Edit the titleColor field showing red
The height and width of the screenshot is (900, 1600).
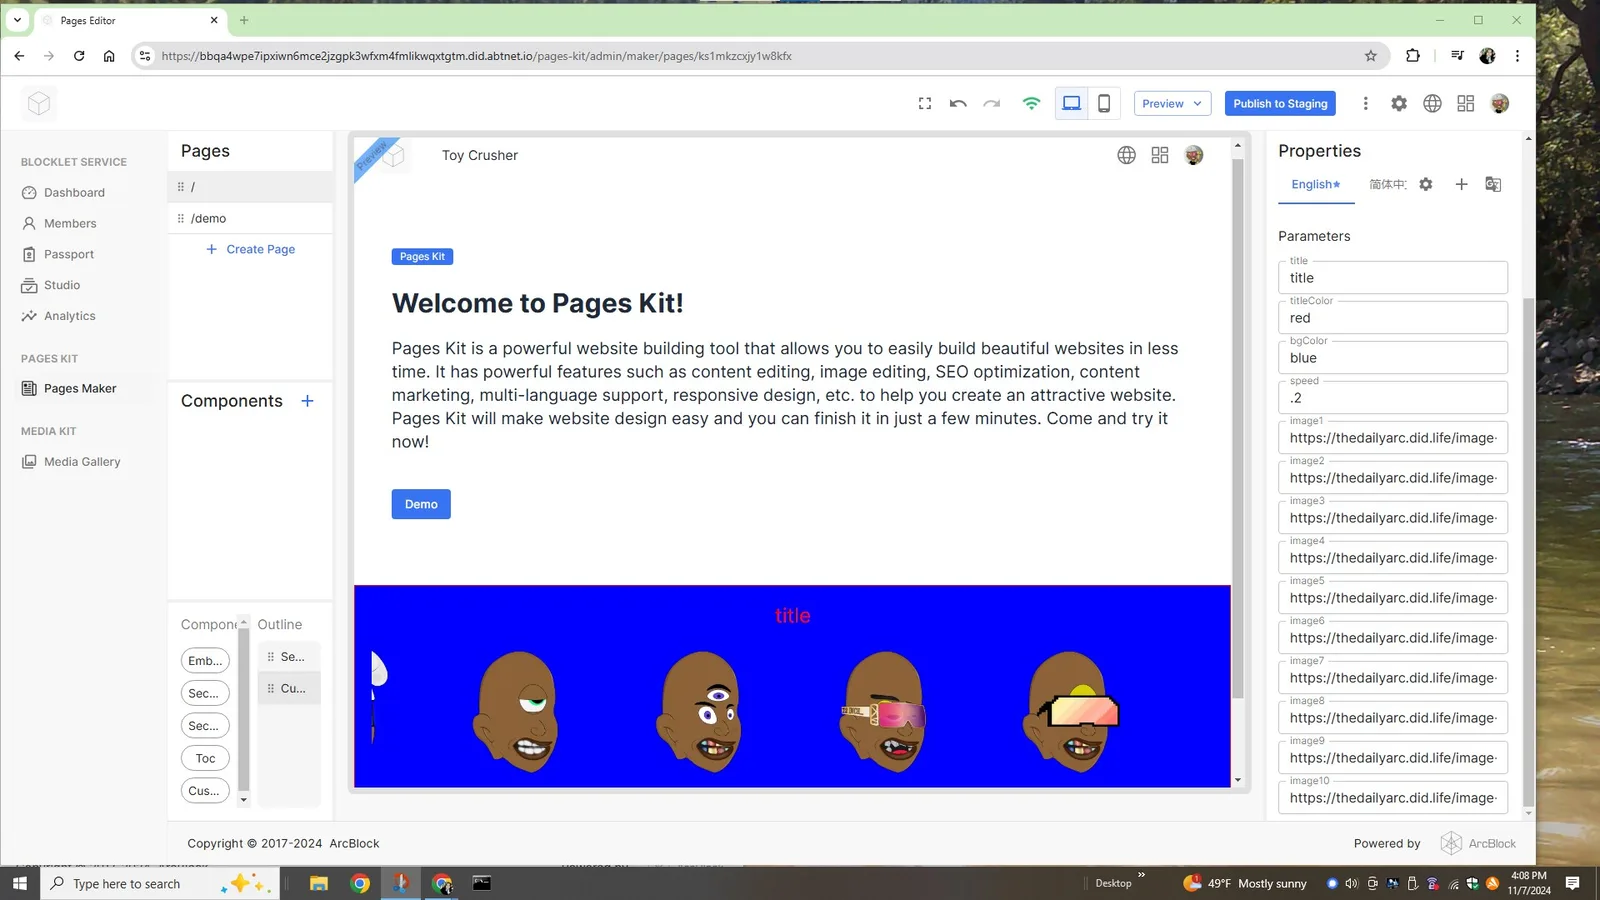[x=1393, y=318]
